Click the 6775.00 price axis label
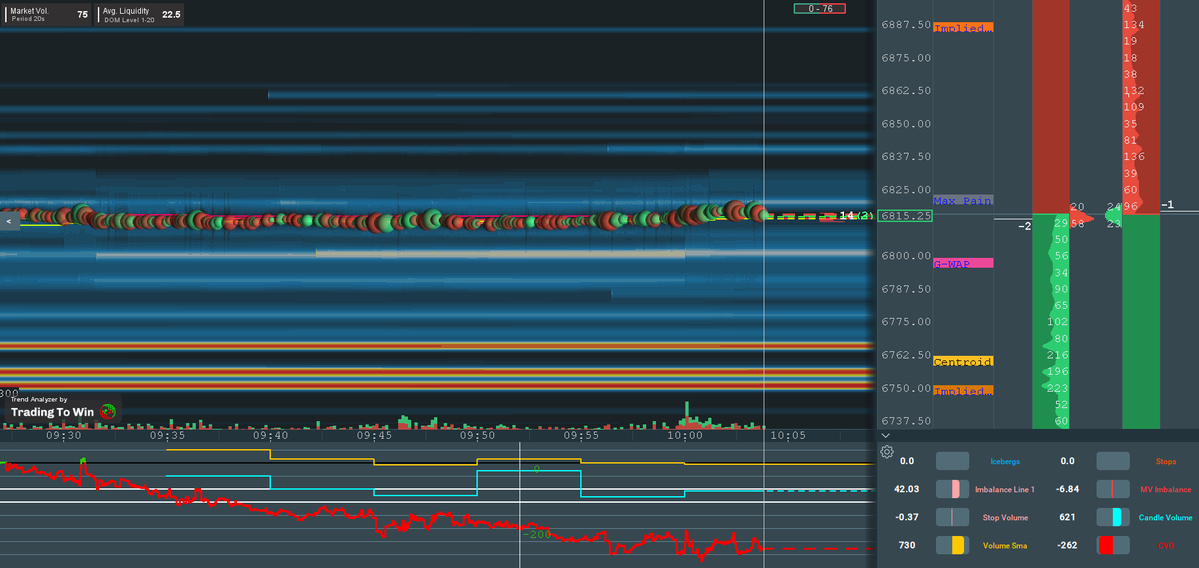The width and height of the screenshot is (1199, 568). click(906, 322)
